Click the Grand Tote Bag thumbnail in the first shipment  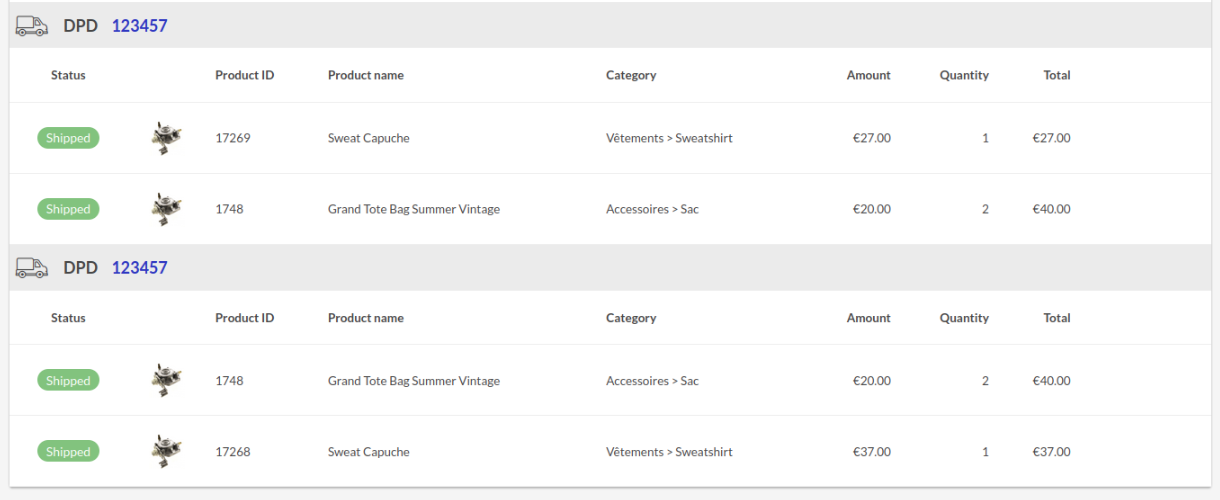(167, 209)
